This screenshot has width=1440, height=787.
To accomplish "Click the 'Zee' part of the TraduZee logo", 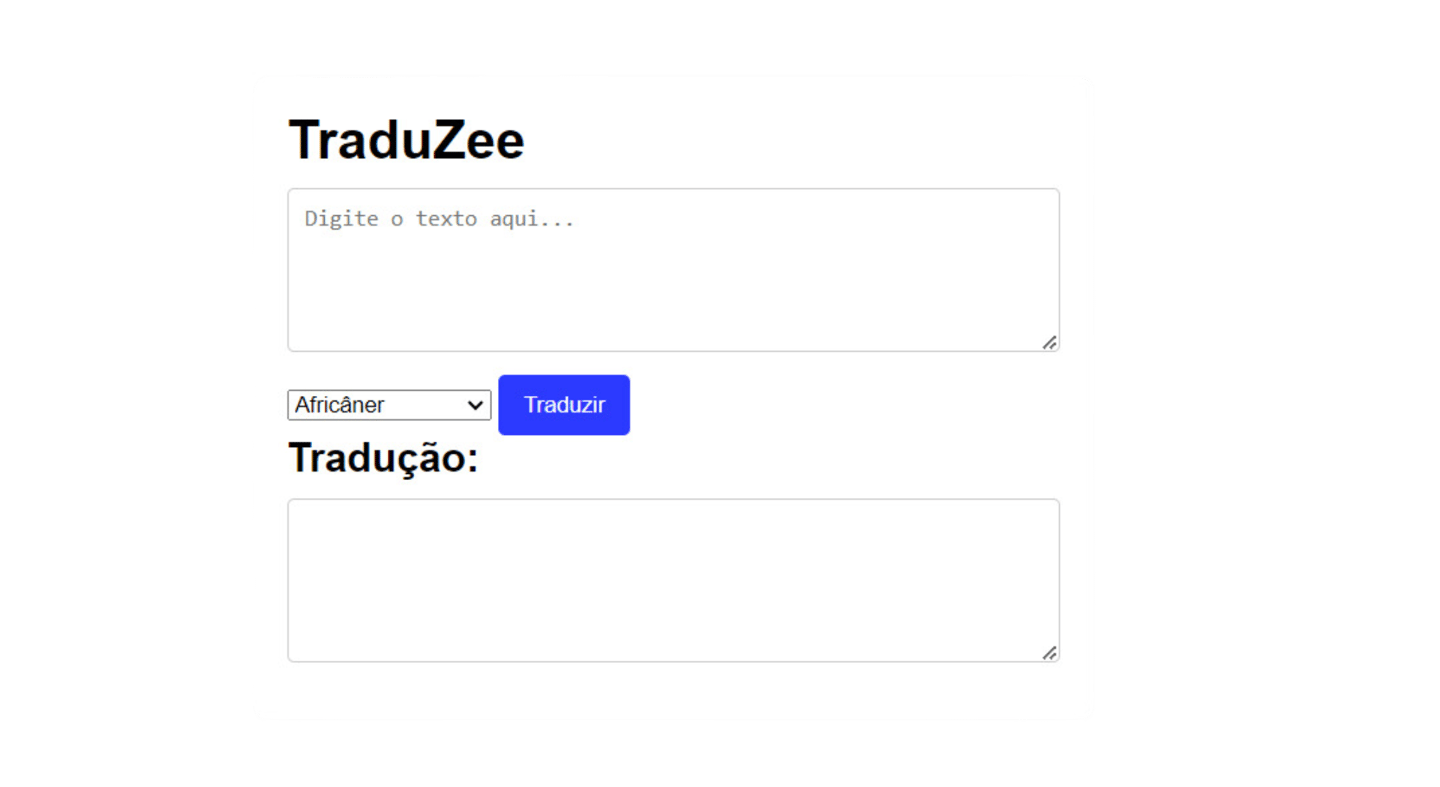I will [478, 140].
